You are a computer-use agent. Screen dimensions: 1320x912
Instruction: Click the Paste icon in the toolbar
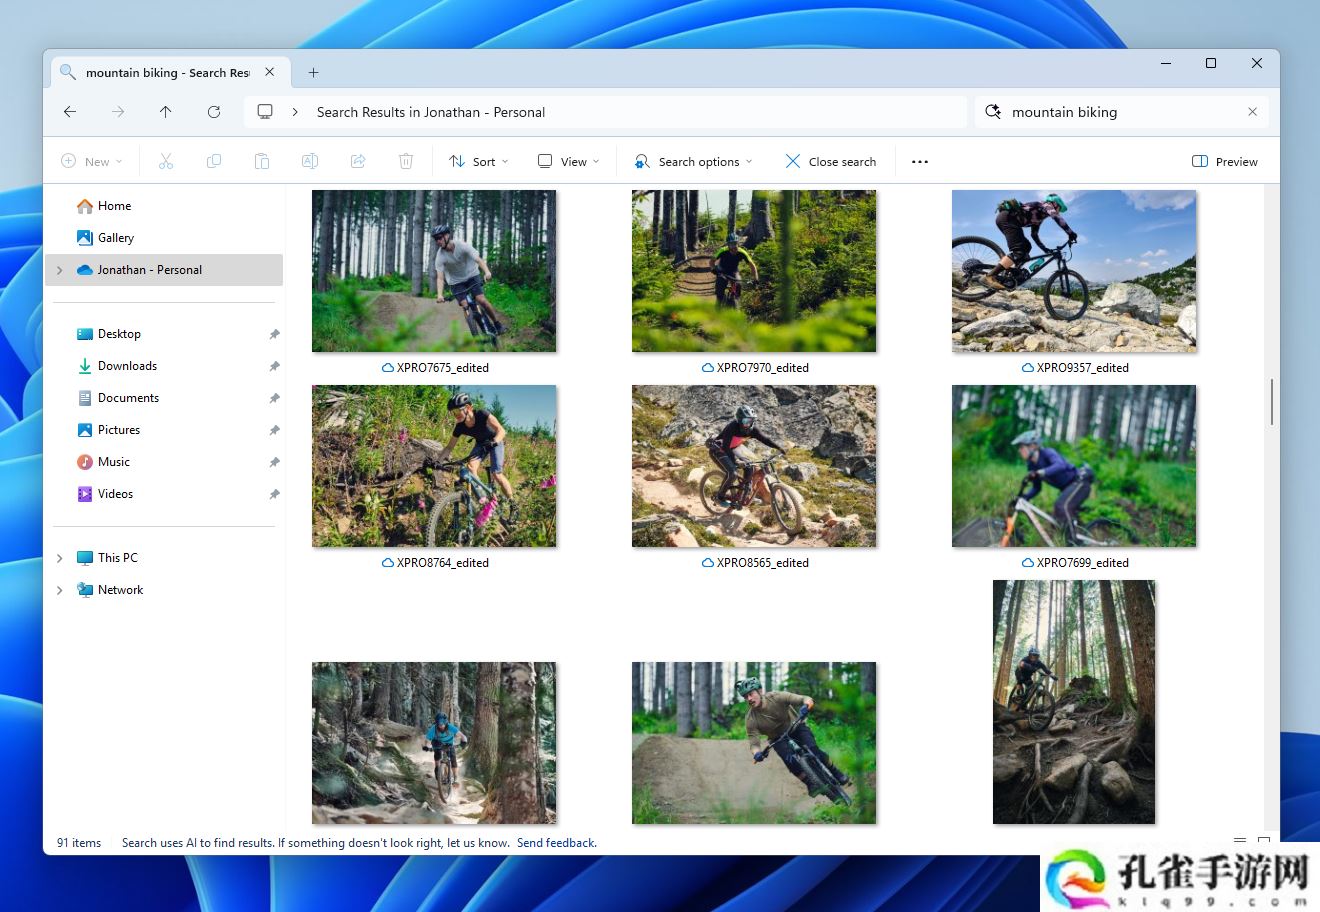pos(262,160)
